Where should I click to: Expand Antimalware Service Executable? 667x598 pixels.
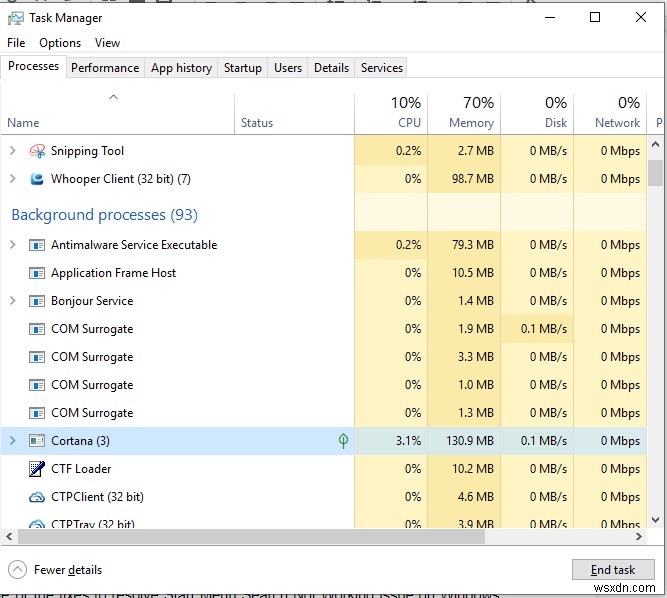[13, 245]
